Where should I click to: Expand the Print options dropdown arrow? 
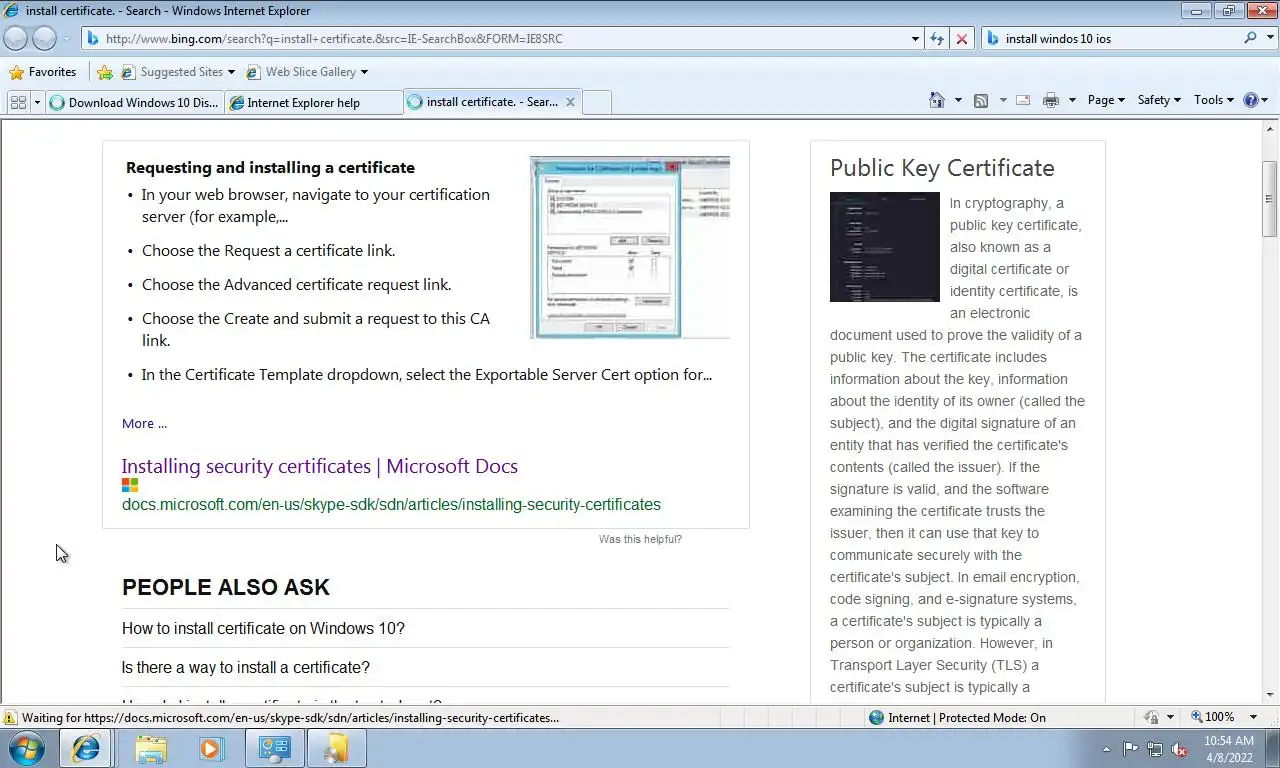pyautogui.click(x=1072, y=100)
